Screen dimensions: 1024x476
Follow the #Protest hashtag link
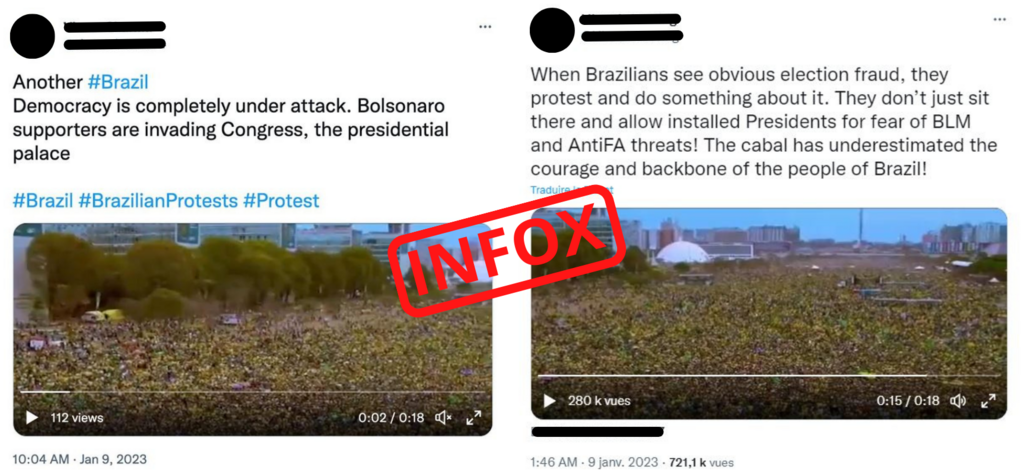point(281,200)
